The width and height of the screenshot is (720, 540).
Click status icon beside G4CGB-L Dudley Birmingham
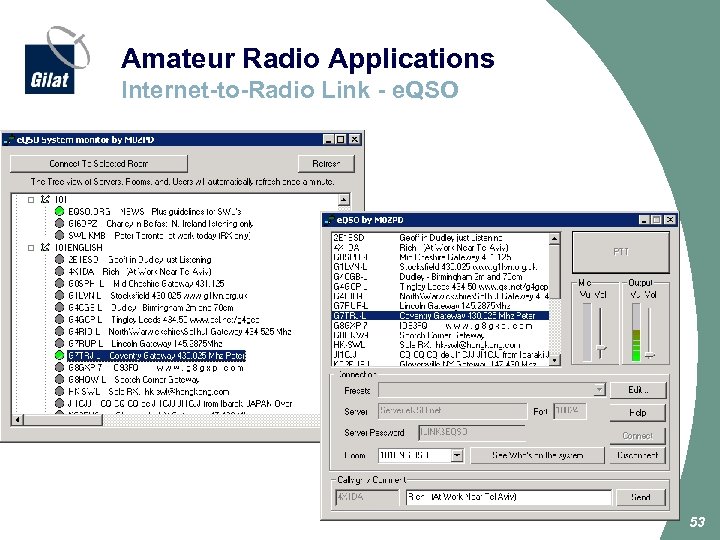pyautogui.click(x=59, y=307)
